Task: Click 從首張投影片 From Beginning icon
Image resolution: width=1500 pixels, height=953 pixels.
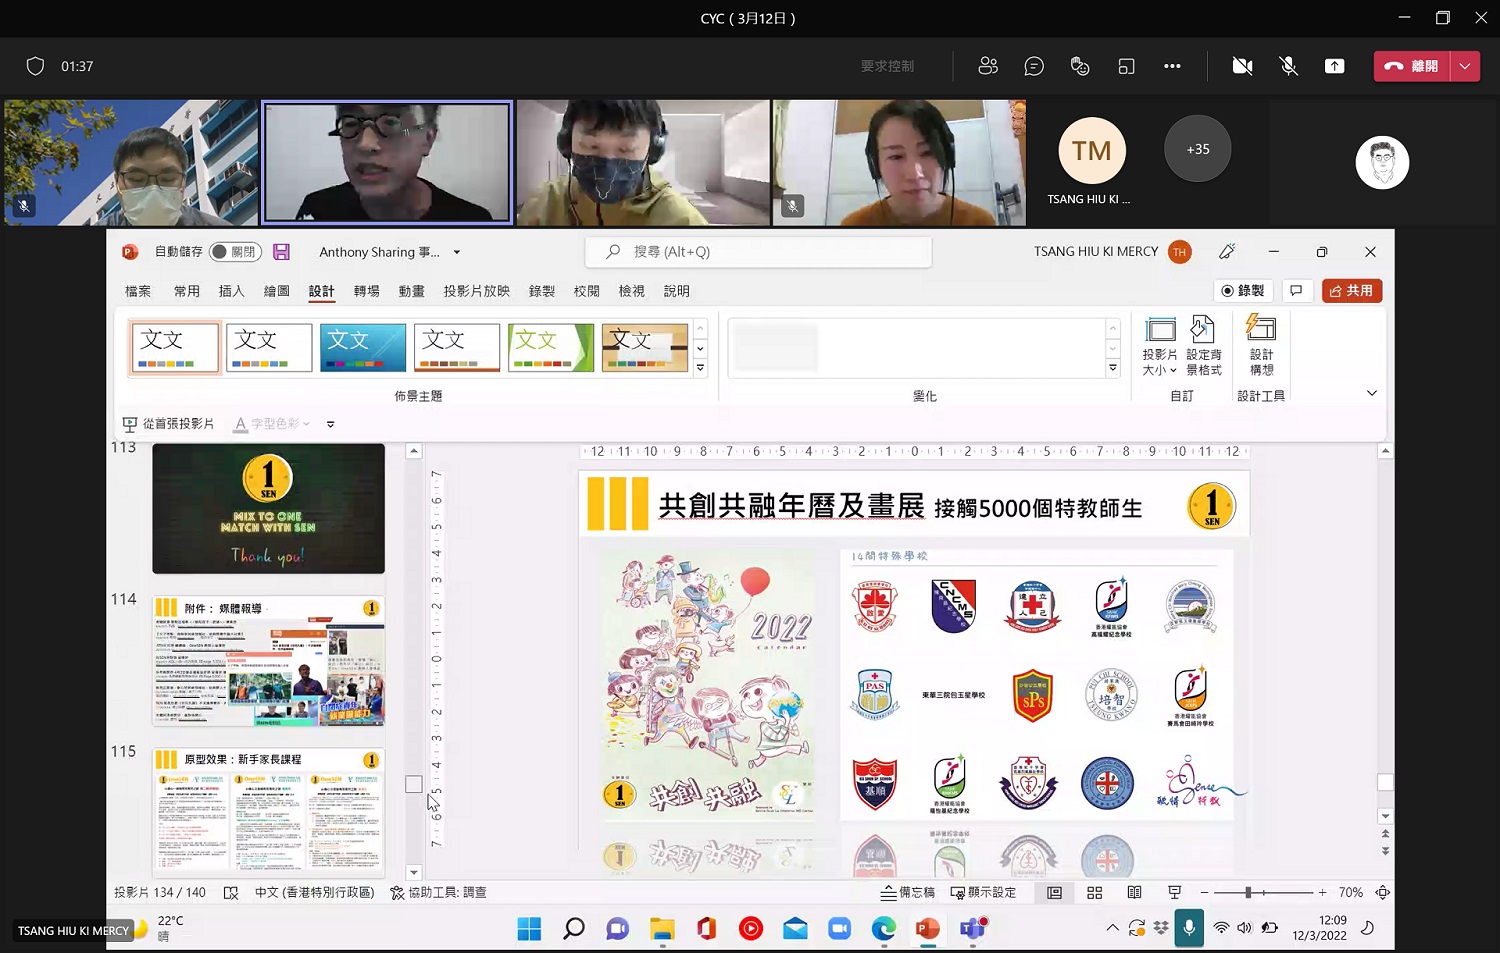Action: tap(130, 424)
